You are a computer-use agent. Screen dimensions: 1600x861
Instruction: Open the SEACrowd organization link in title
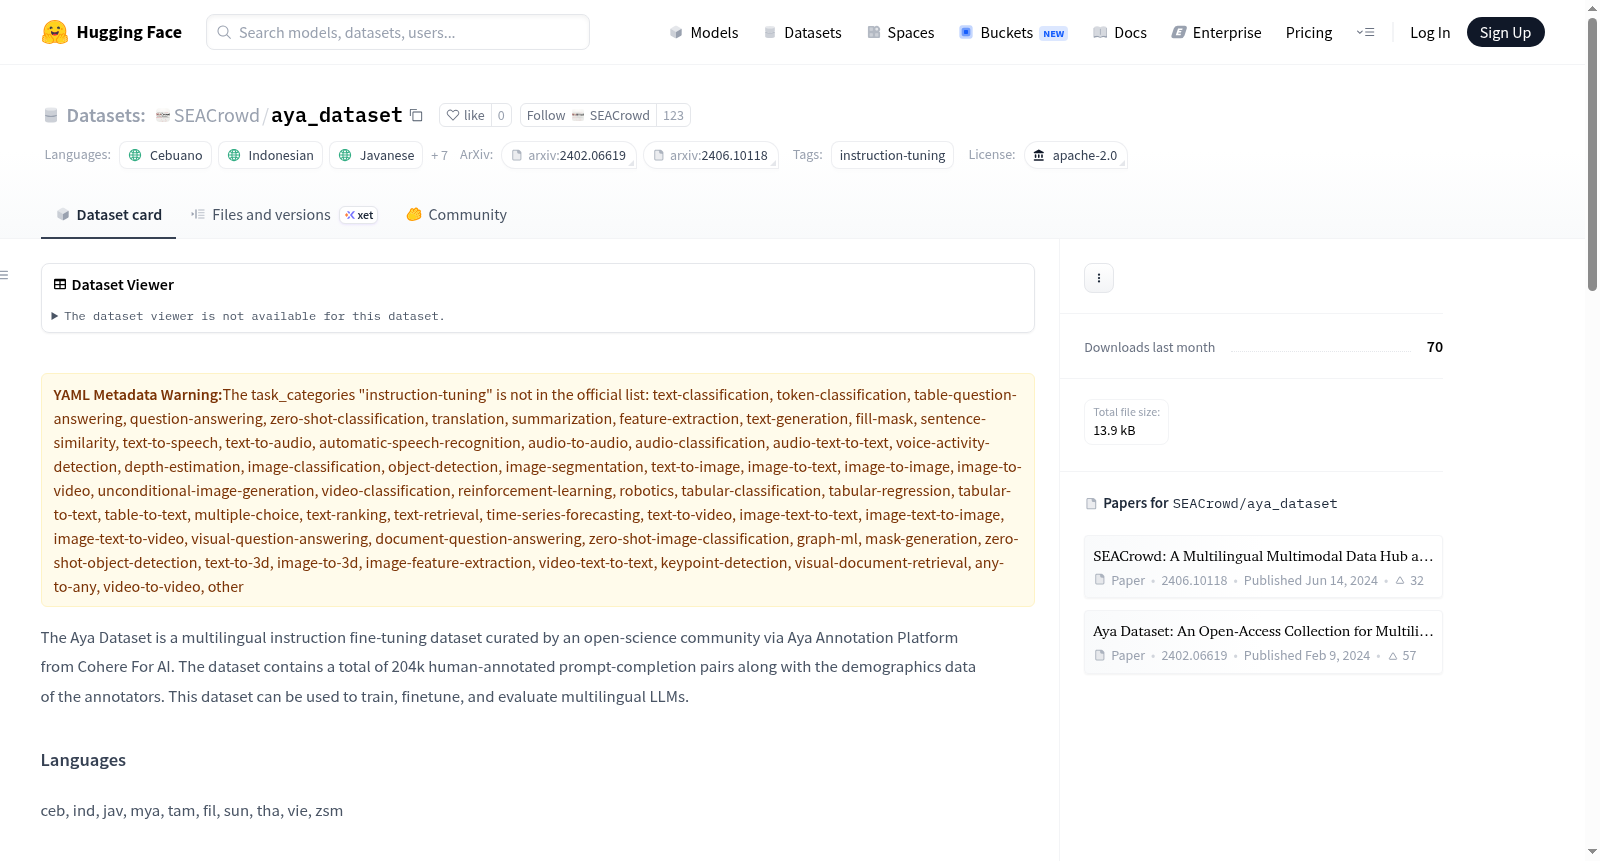[216, 116]
